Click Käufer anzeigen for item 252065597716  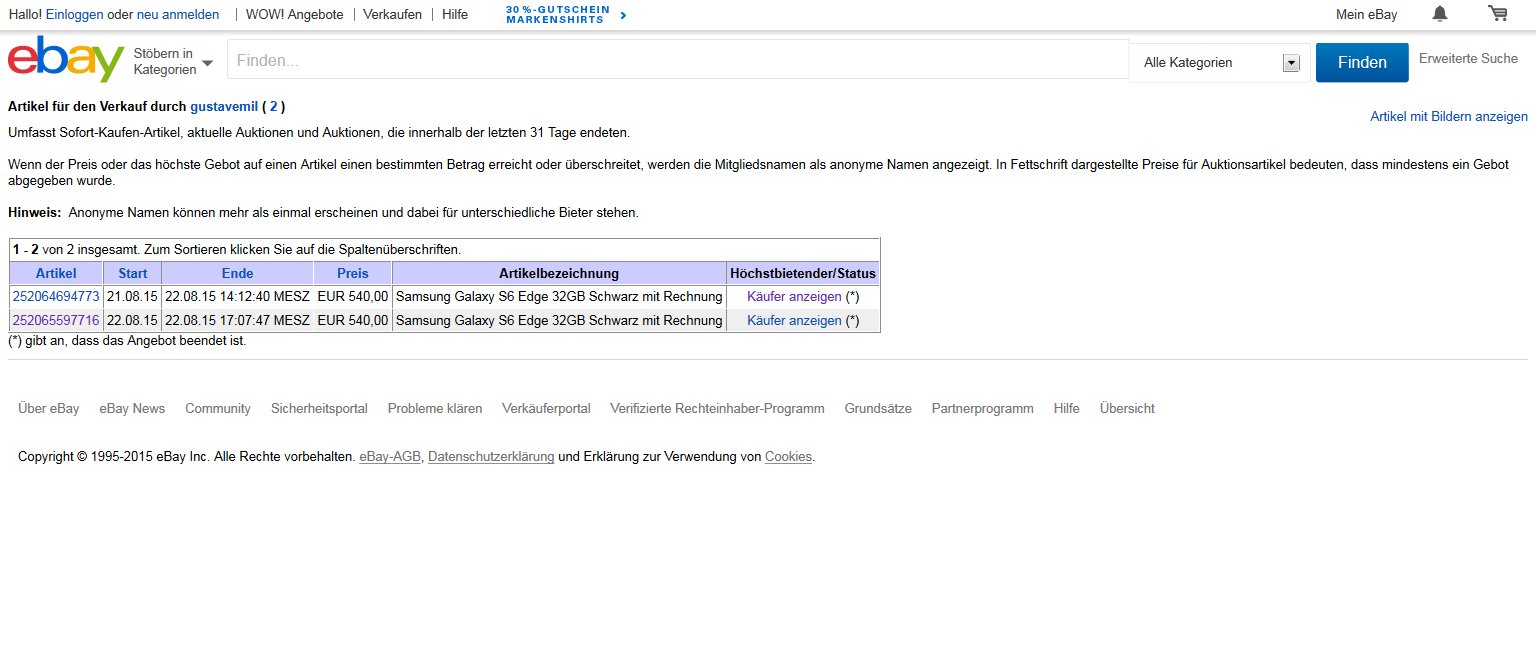click(x=794, y=321)
